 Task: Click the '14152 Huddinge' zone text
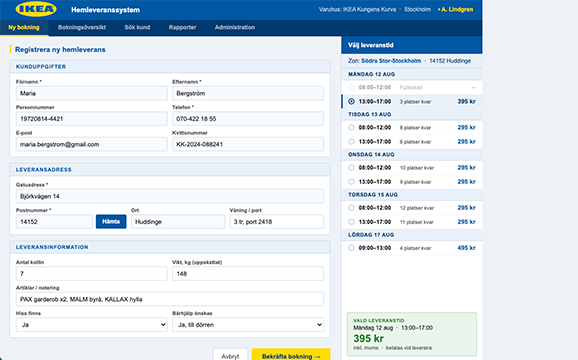click(450, 61)
